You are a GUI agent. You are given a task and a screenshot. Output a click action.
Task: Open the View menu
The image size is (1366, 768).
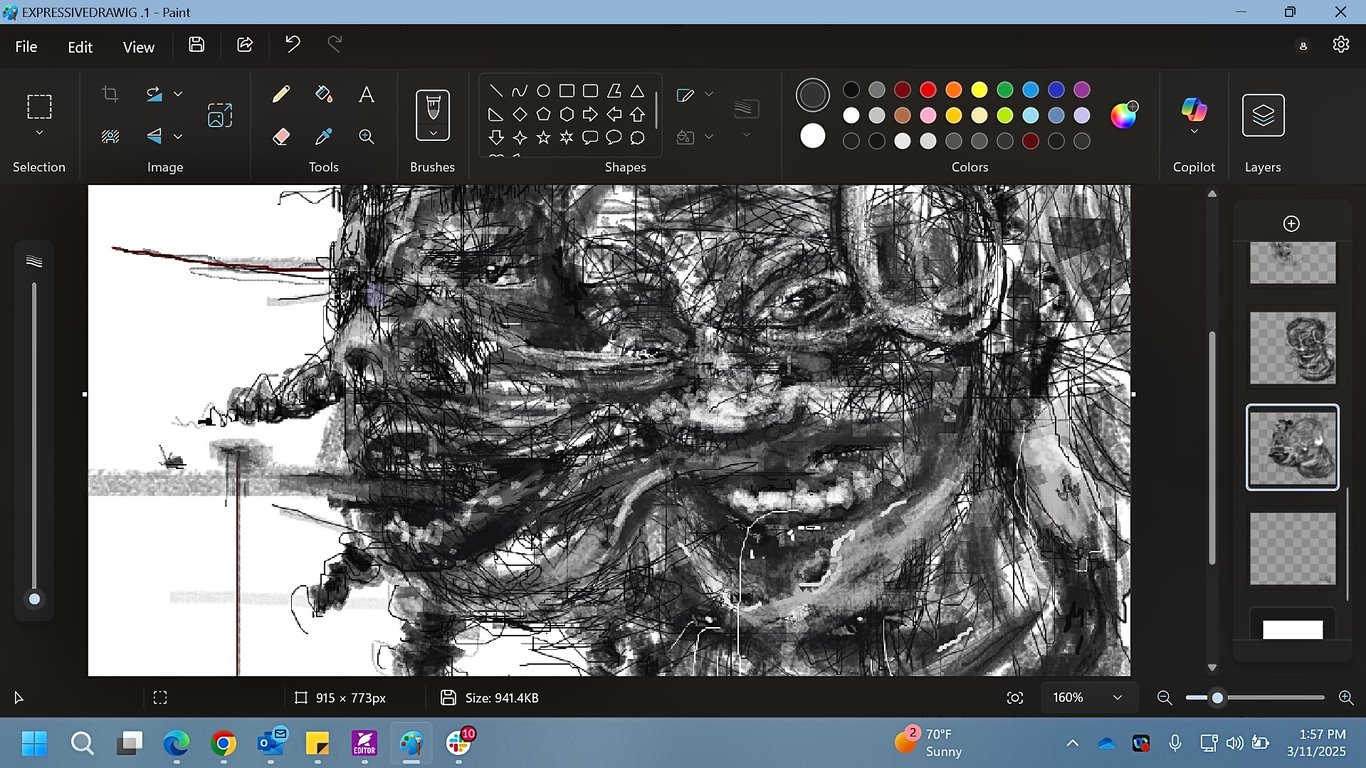pyautogui.click(x=139, y=46)
